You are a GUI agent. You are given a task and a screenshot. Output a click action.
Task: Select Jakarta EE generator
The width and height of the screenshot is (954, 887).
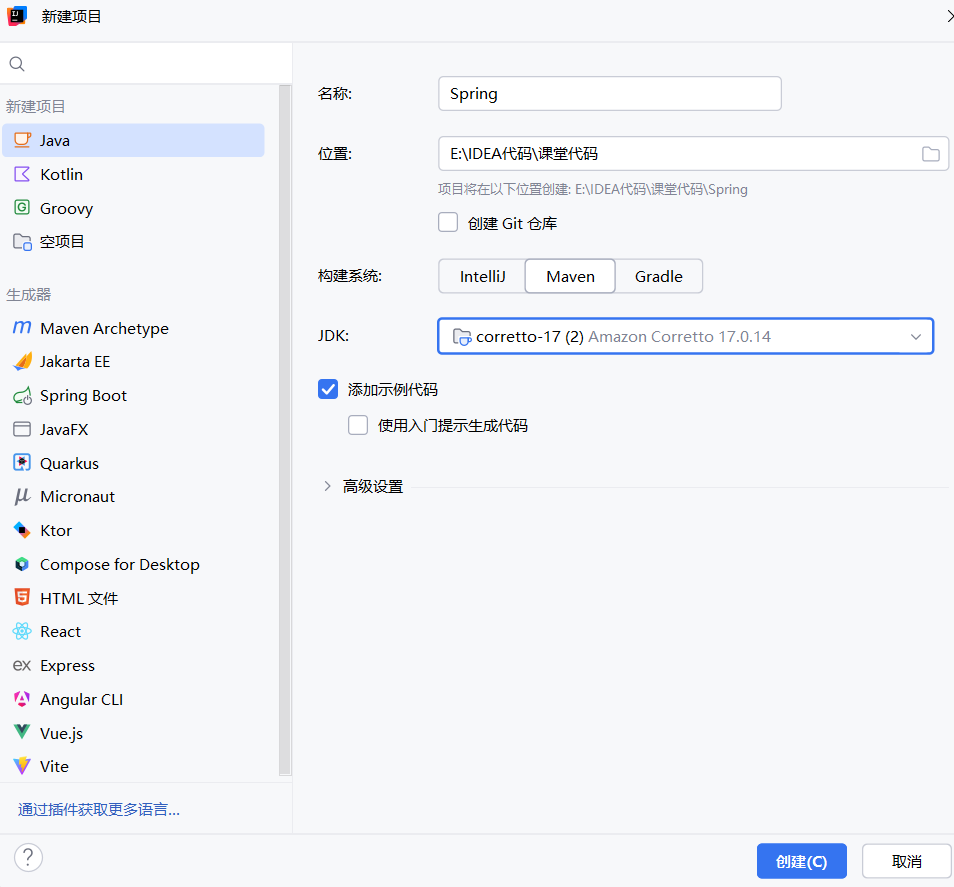coord(133,361)
